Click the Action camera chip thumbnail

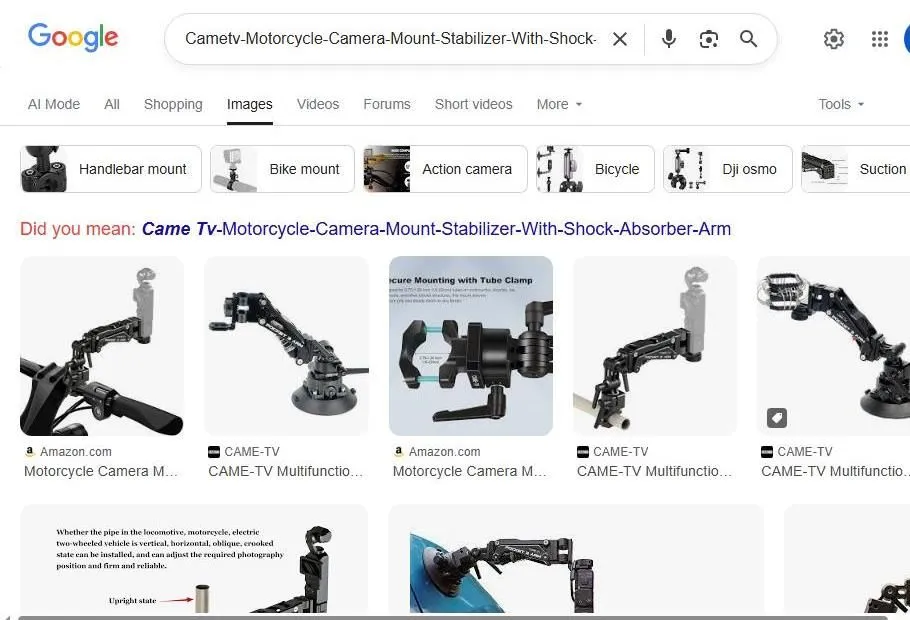(x=387, y=169)
